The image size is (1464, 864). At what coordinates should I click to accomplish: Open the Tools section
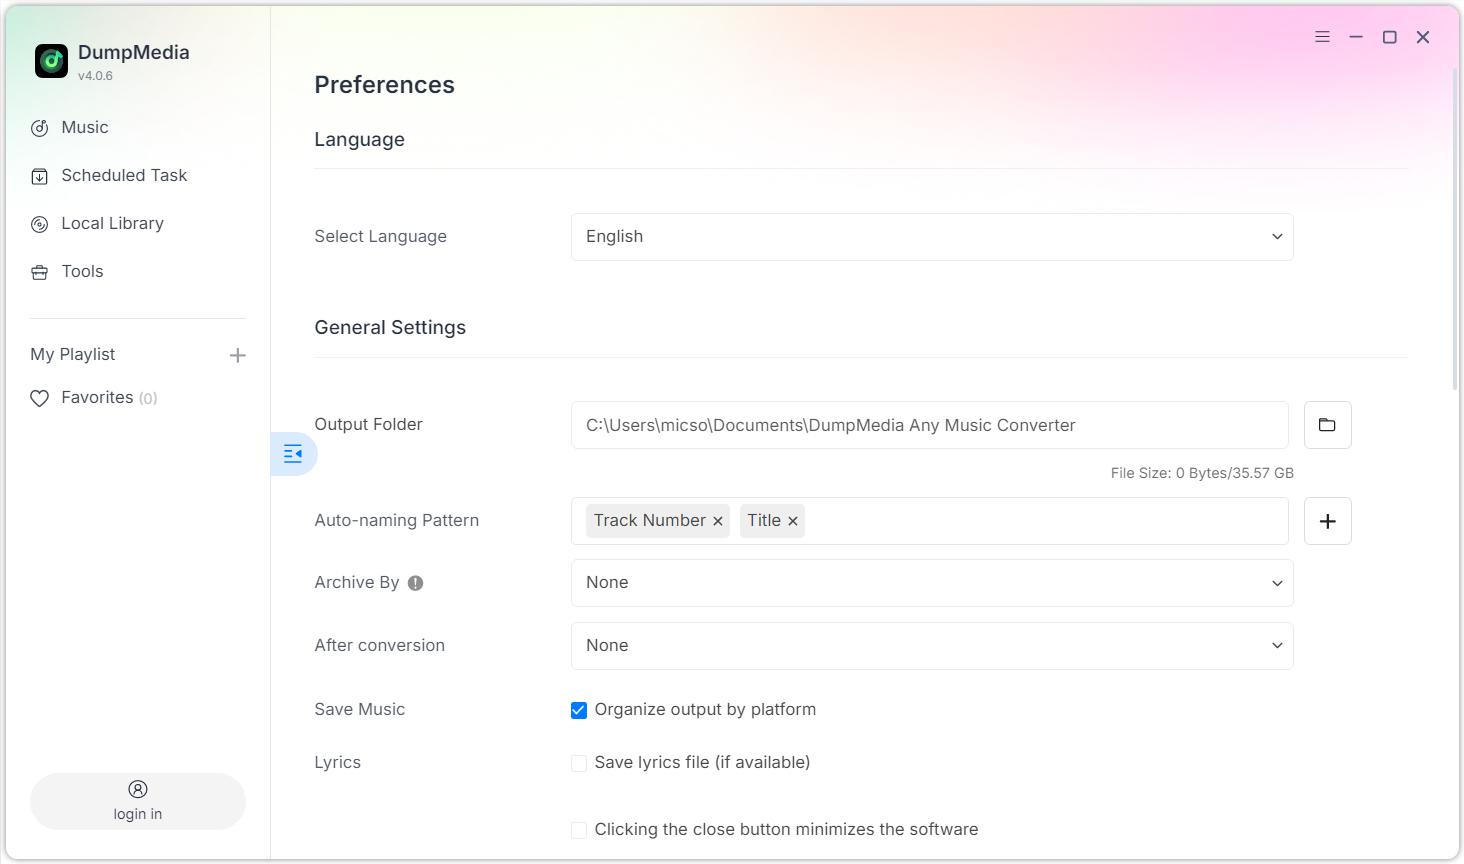click(81, 271)
